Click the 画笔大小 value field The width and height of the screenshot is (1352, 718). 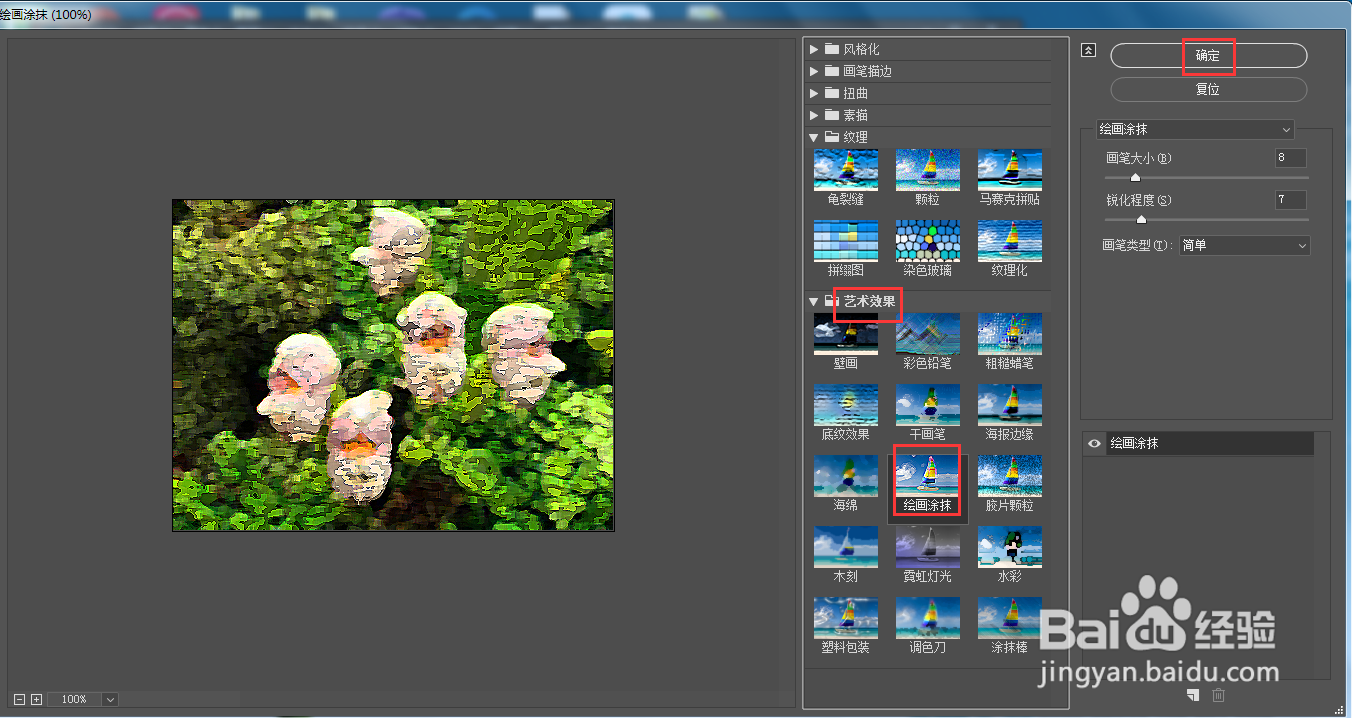pos(1291,158)
